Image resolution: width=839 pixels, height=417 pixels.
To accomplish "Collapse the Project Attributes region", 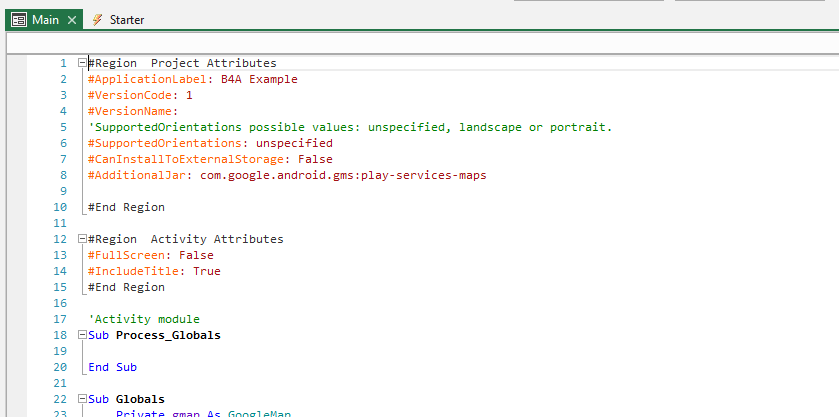I will pyautogui.click(x=82, y=63).
